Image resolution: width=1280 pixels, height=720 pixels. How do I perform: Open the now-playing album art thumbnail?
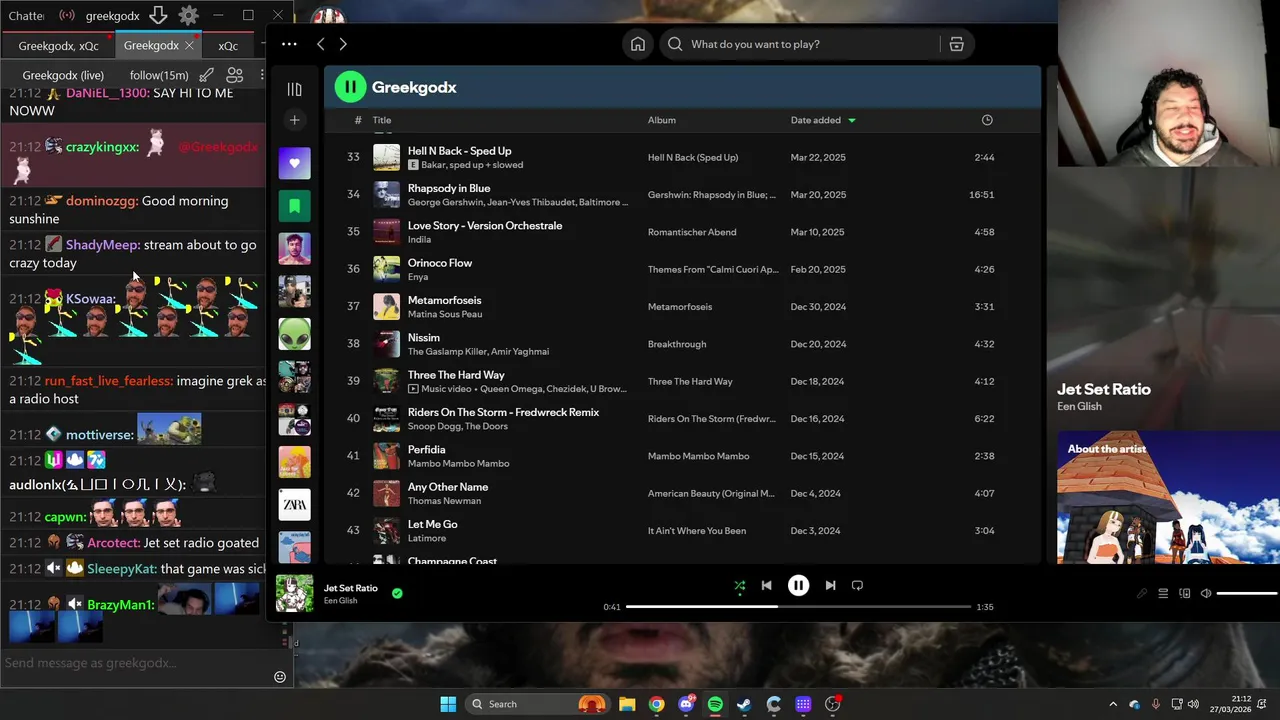click(x=294, y=593)
